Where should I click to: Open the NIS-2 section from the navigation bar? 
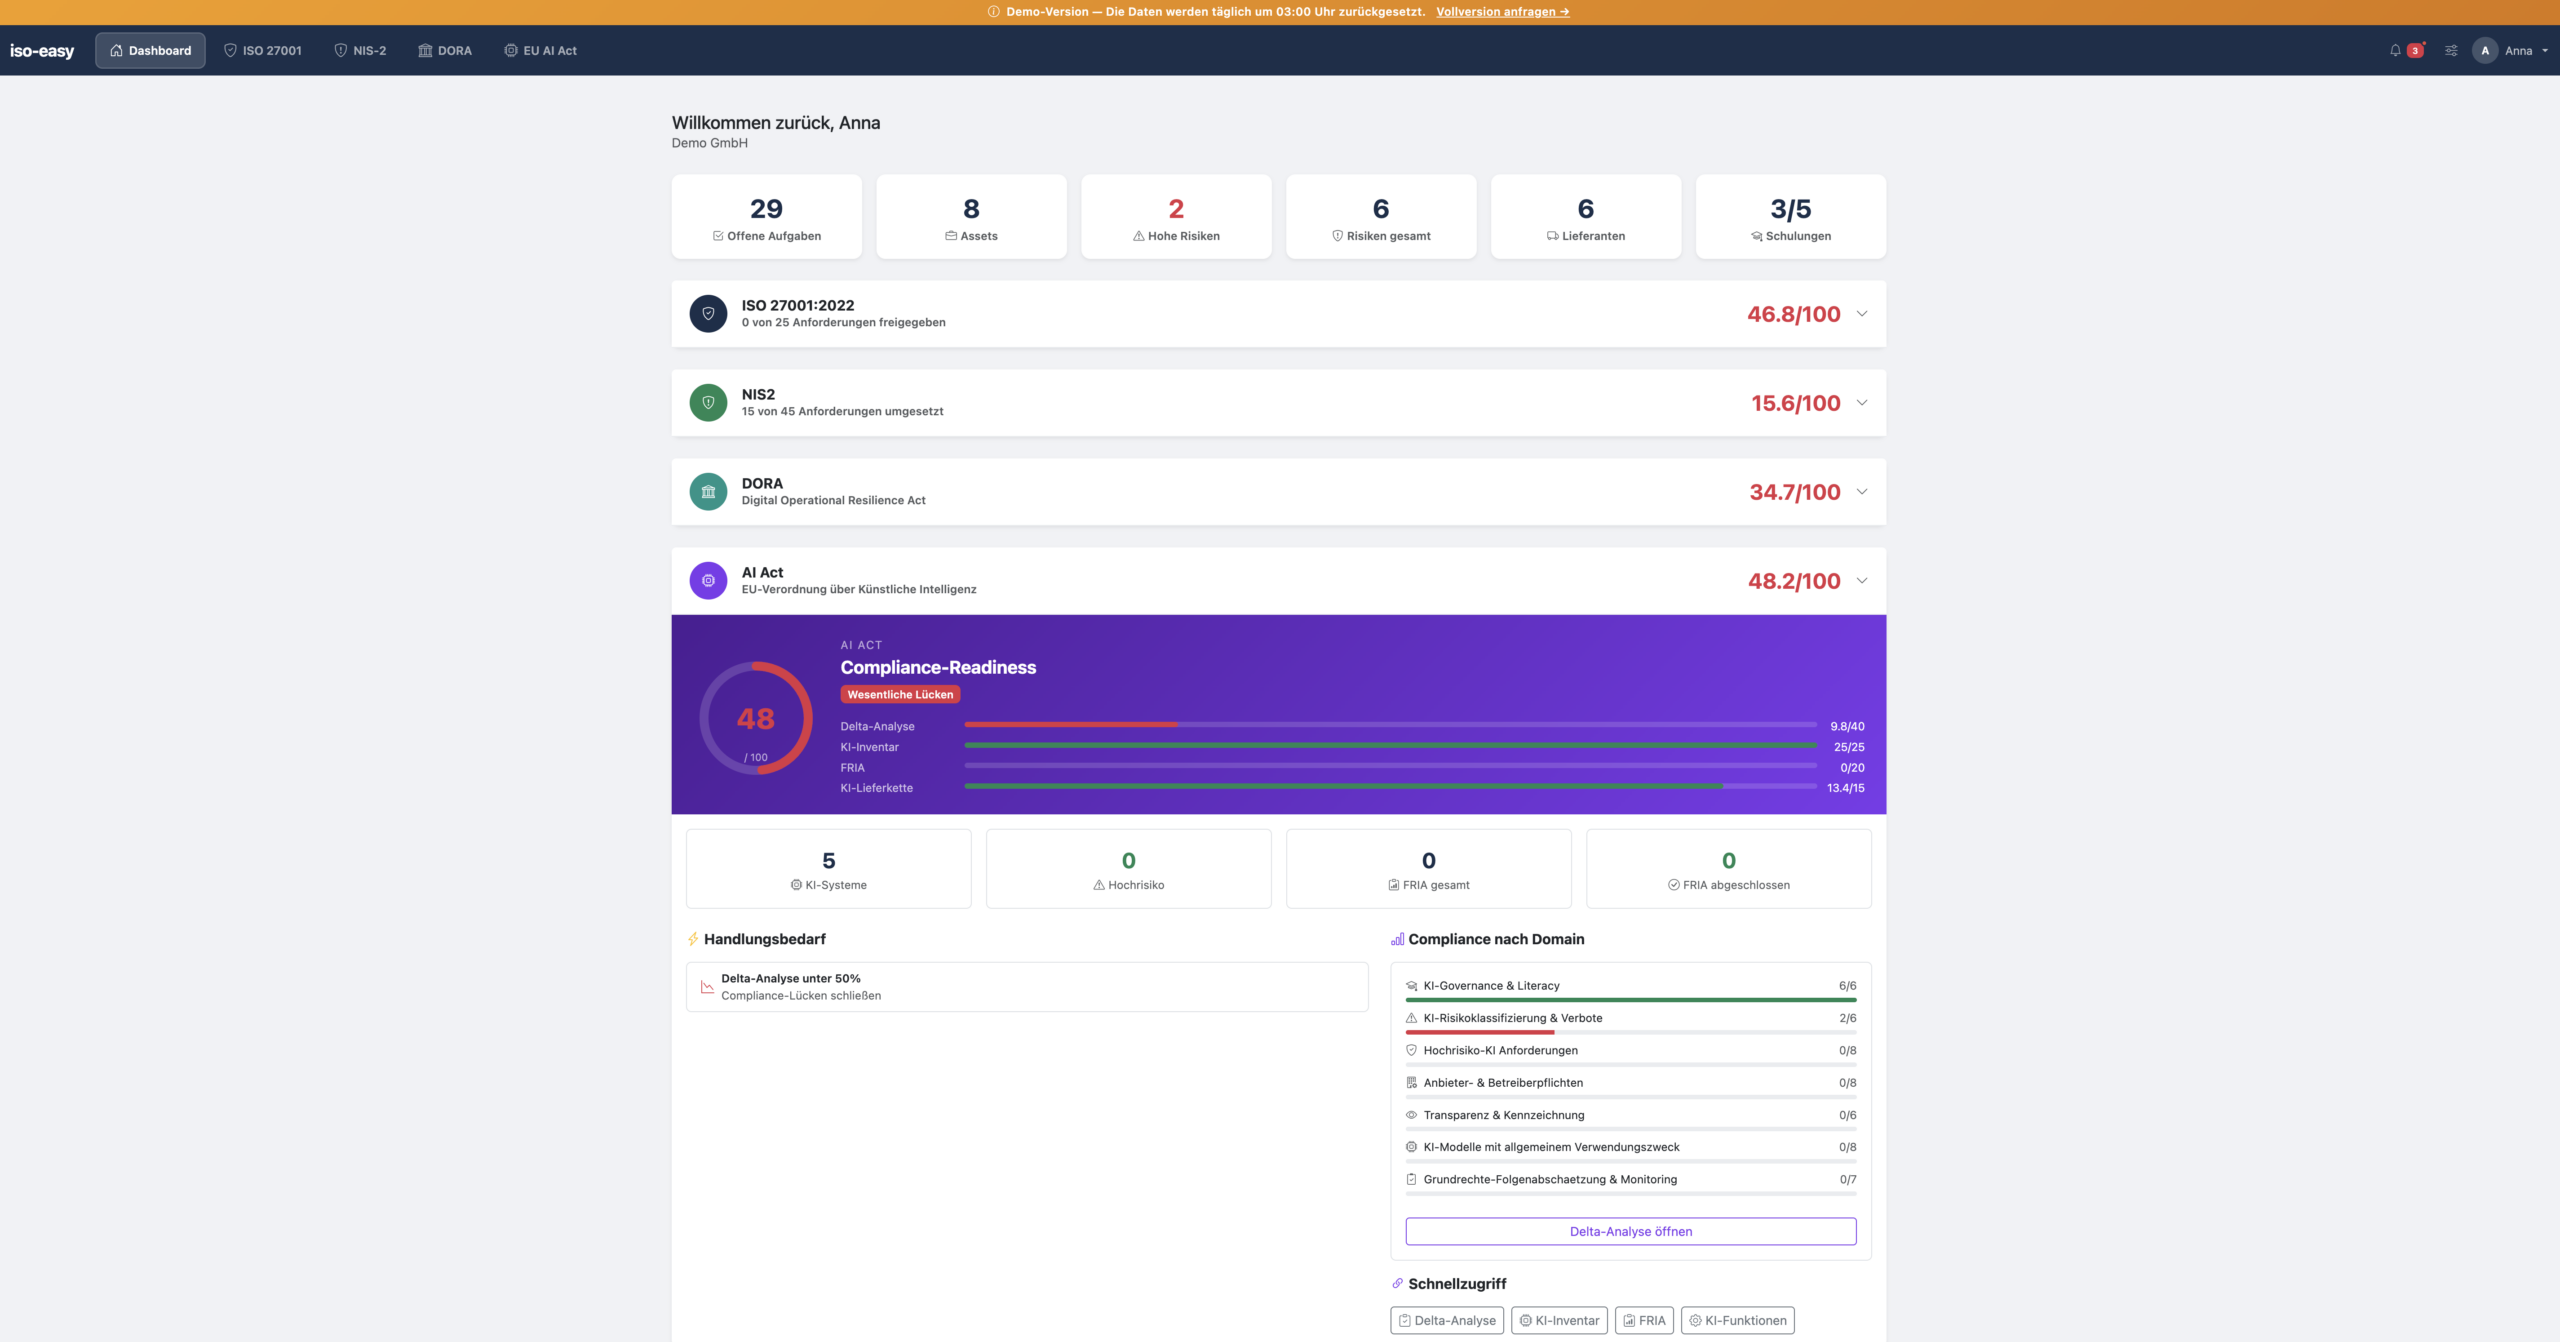[x=359, y=50]
